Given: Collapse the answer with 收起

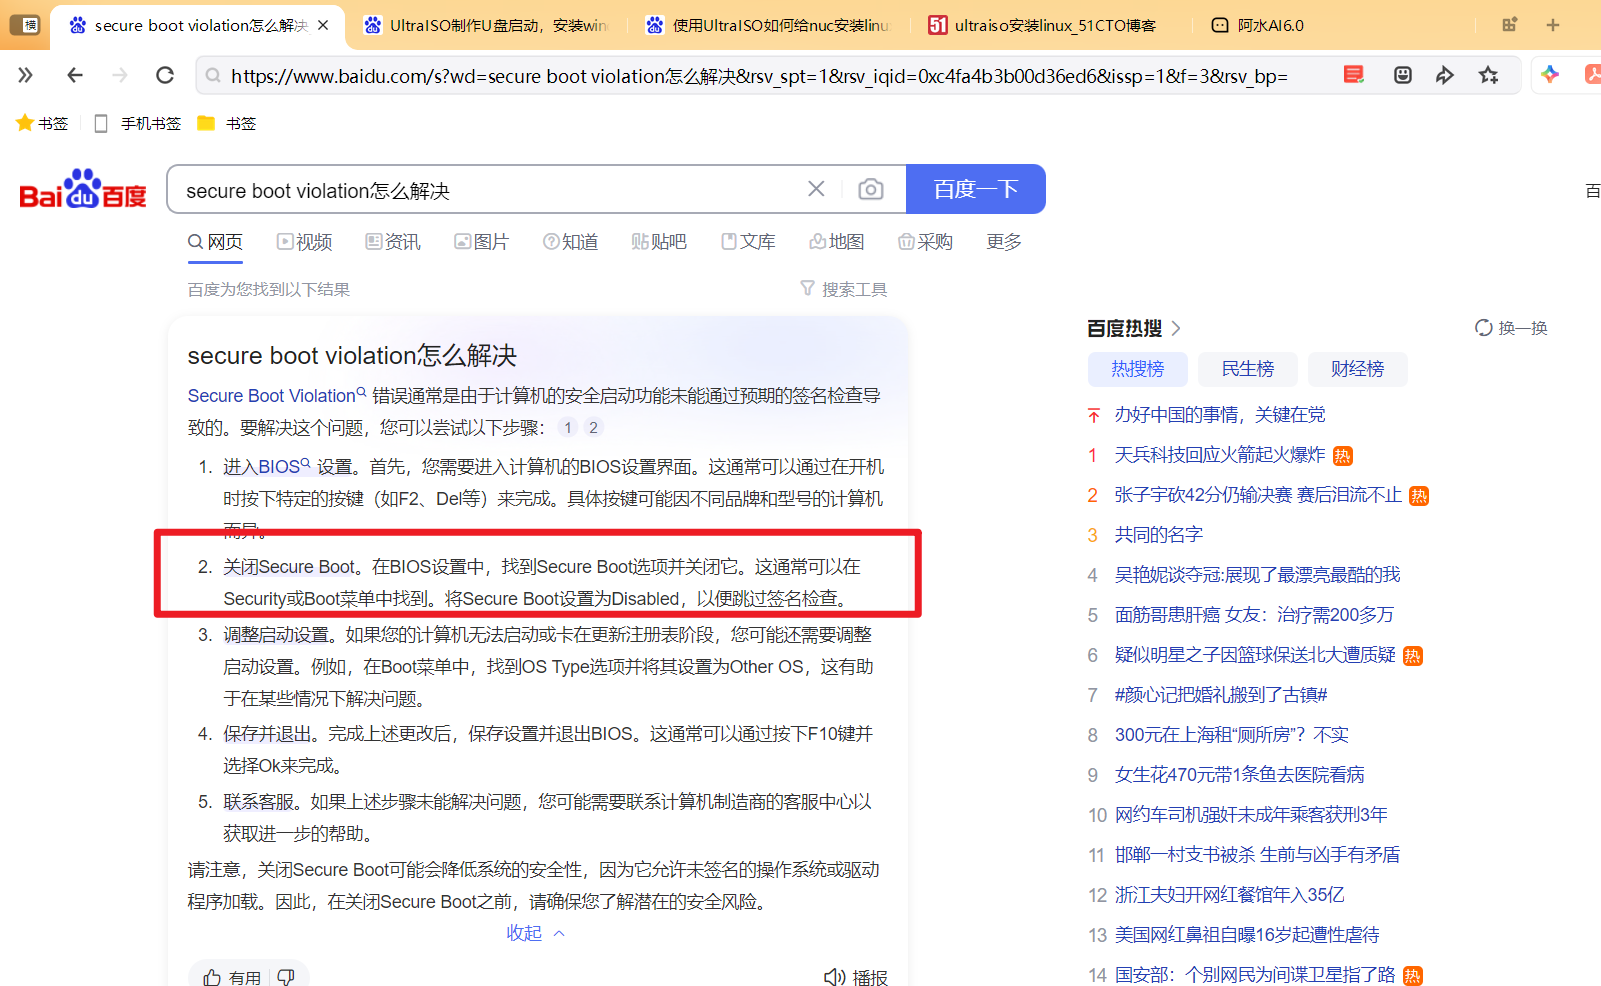Looking at the screenshot, I should point(536,933).
